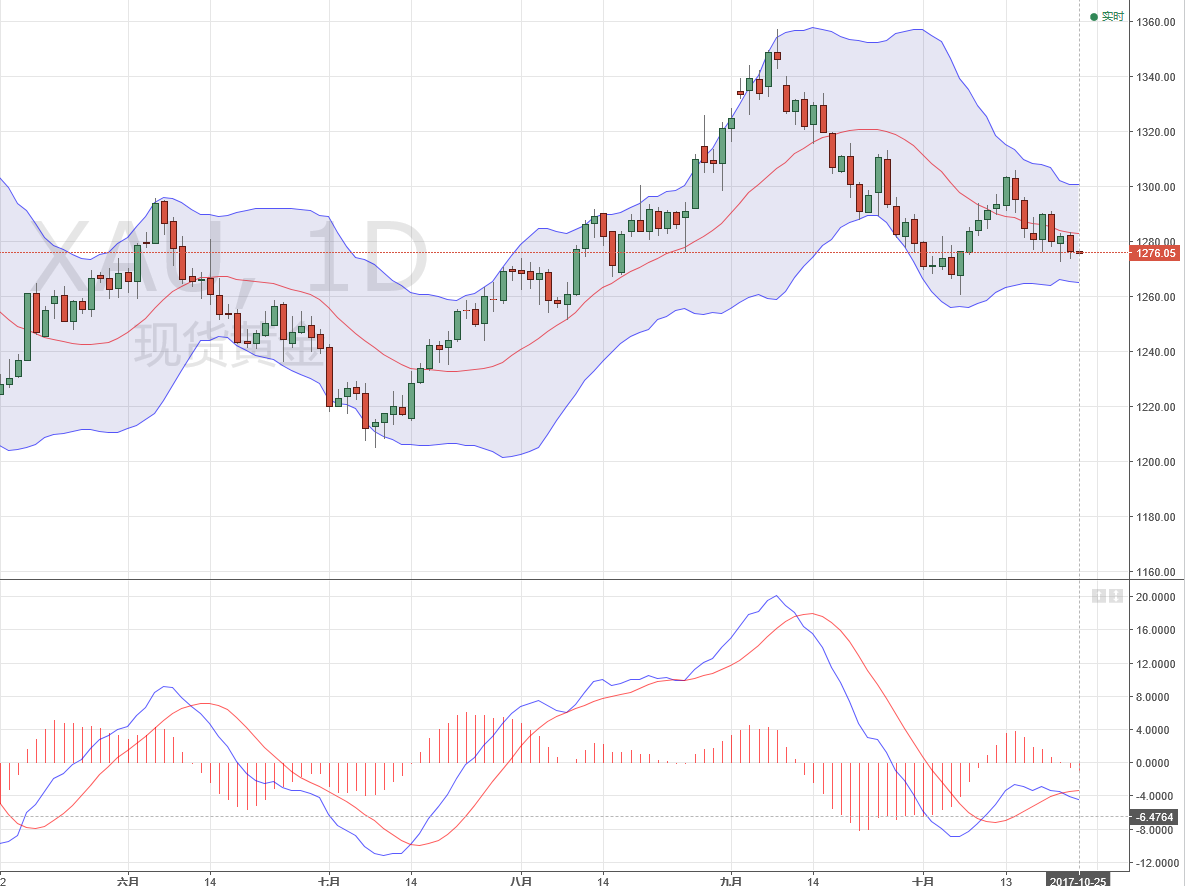The height and width of the screenshot is (886, 1185).
Task: Click the 12.0000 MACD axis label
Action: [1156, 664]
